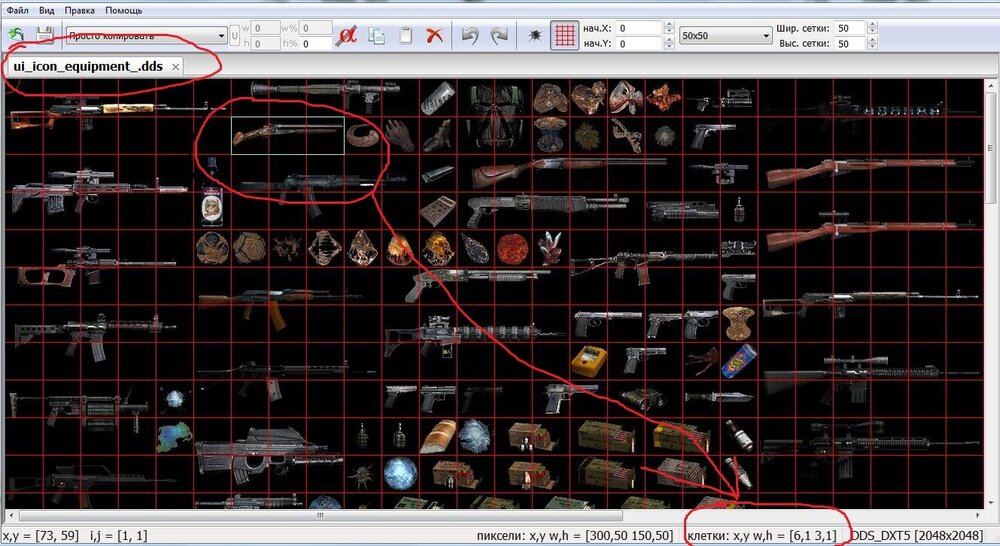Open the 'Просто копировать' mode dropdown

[147, 36]
